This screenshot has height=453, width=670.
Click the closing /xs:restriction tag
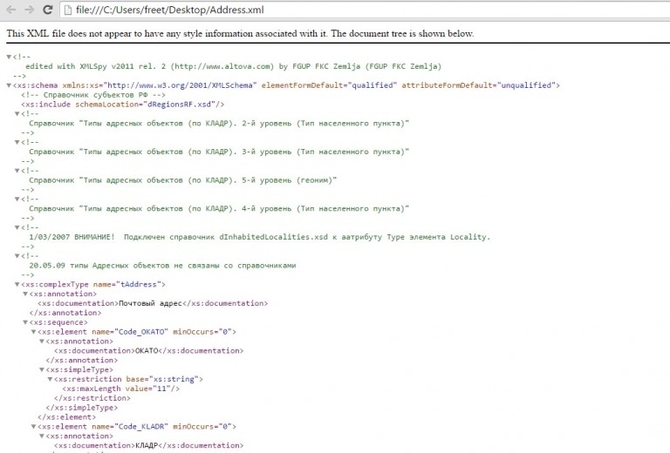(x=92, y=398)
